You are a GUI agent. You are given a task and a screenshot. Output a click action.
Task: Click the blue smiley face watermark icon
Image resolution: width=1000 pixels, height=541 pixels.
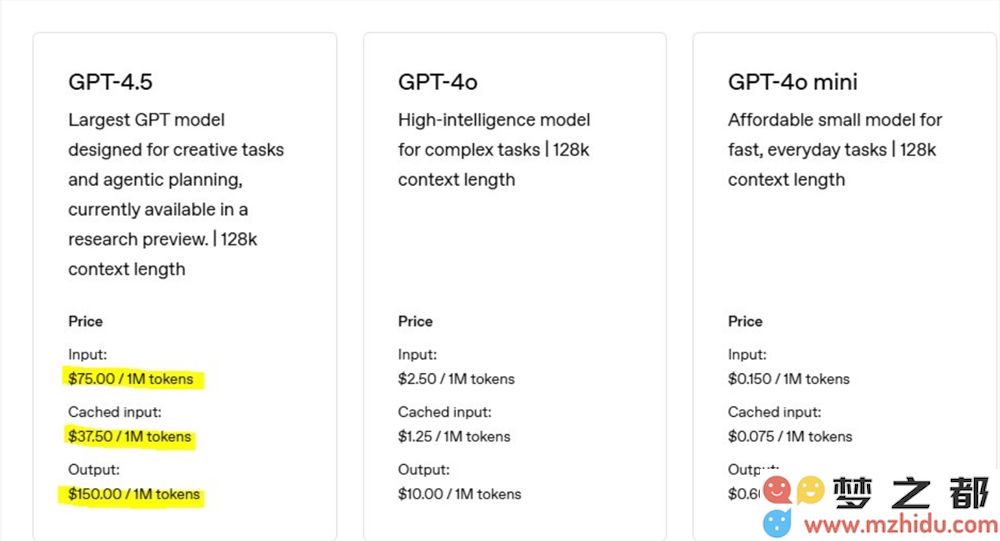[x=777, y=523]
